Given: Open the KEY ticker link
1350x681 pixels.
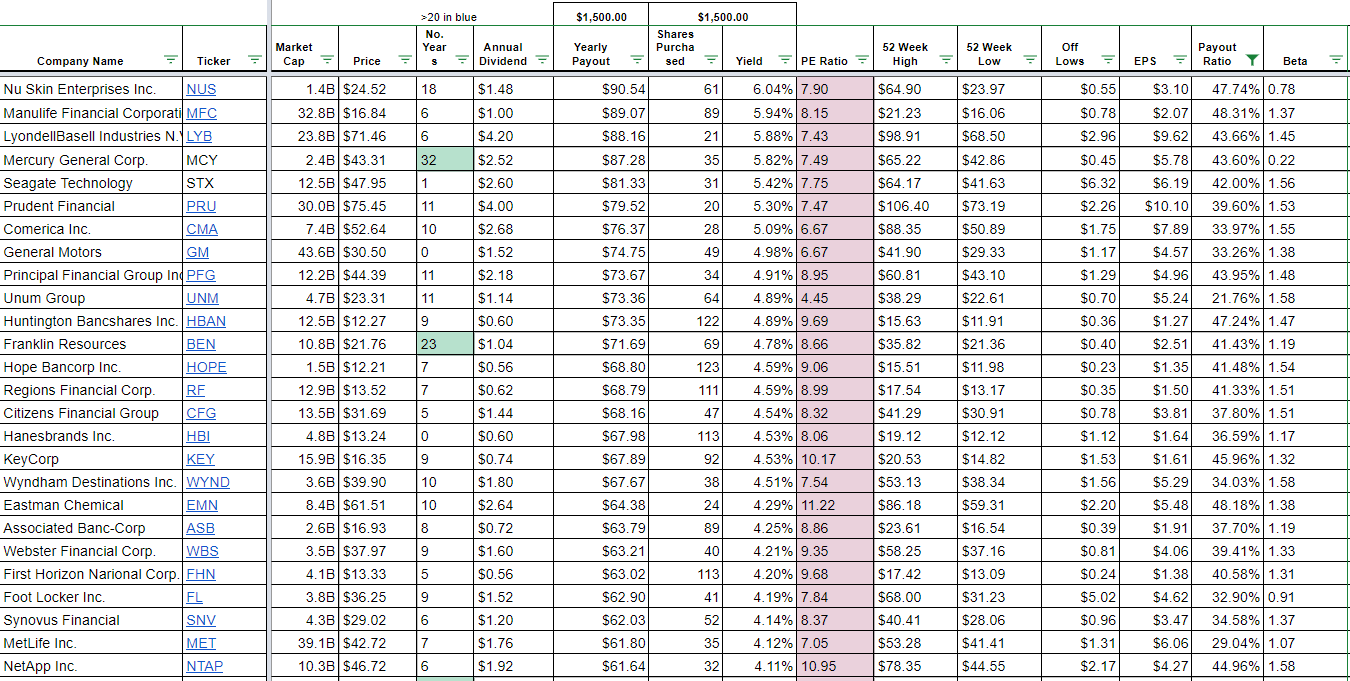Looking at the screenshot, I should (200, 459).
